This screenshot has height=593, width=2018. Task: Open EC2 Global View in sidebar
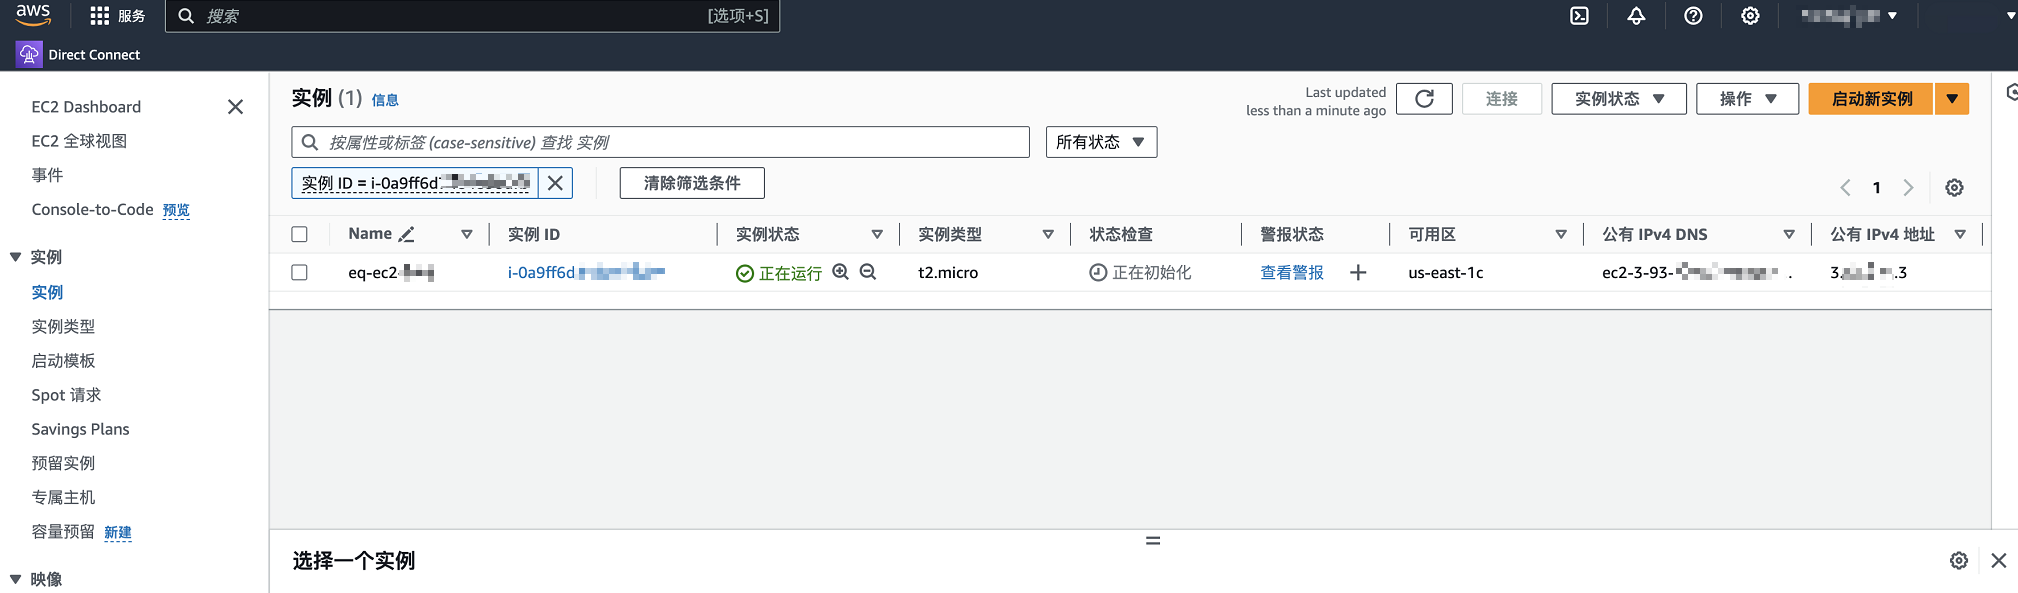[x=79, y=141]
